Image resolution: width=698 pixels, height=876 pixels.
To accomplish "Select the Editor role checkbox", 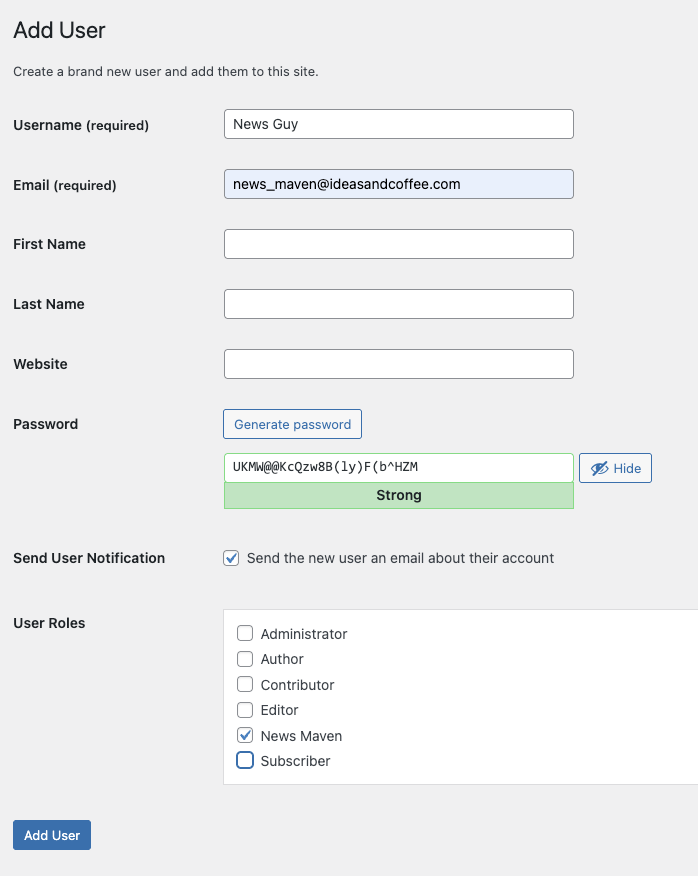I will (245, 710).
